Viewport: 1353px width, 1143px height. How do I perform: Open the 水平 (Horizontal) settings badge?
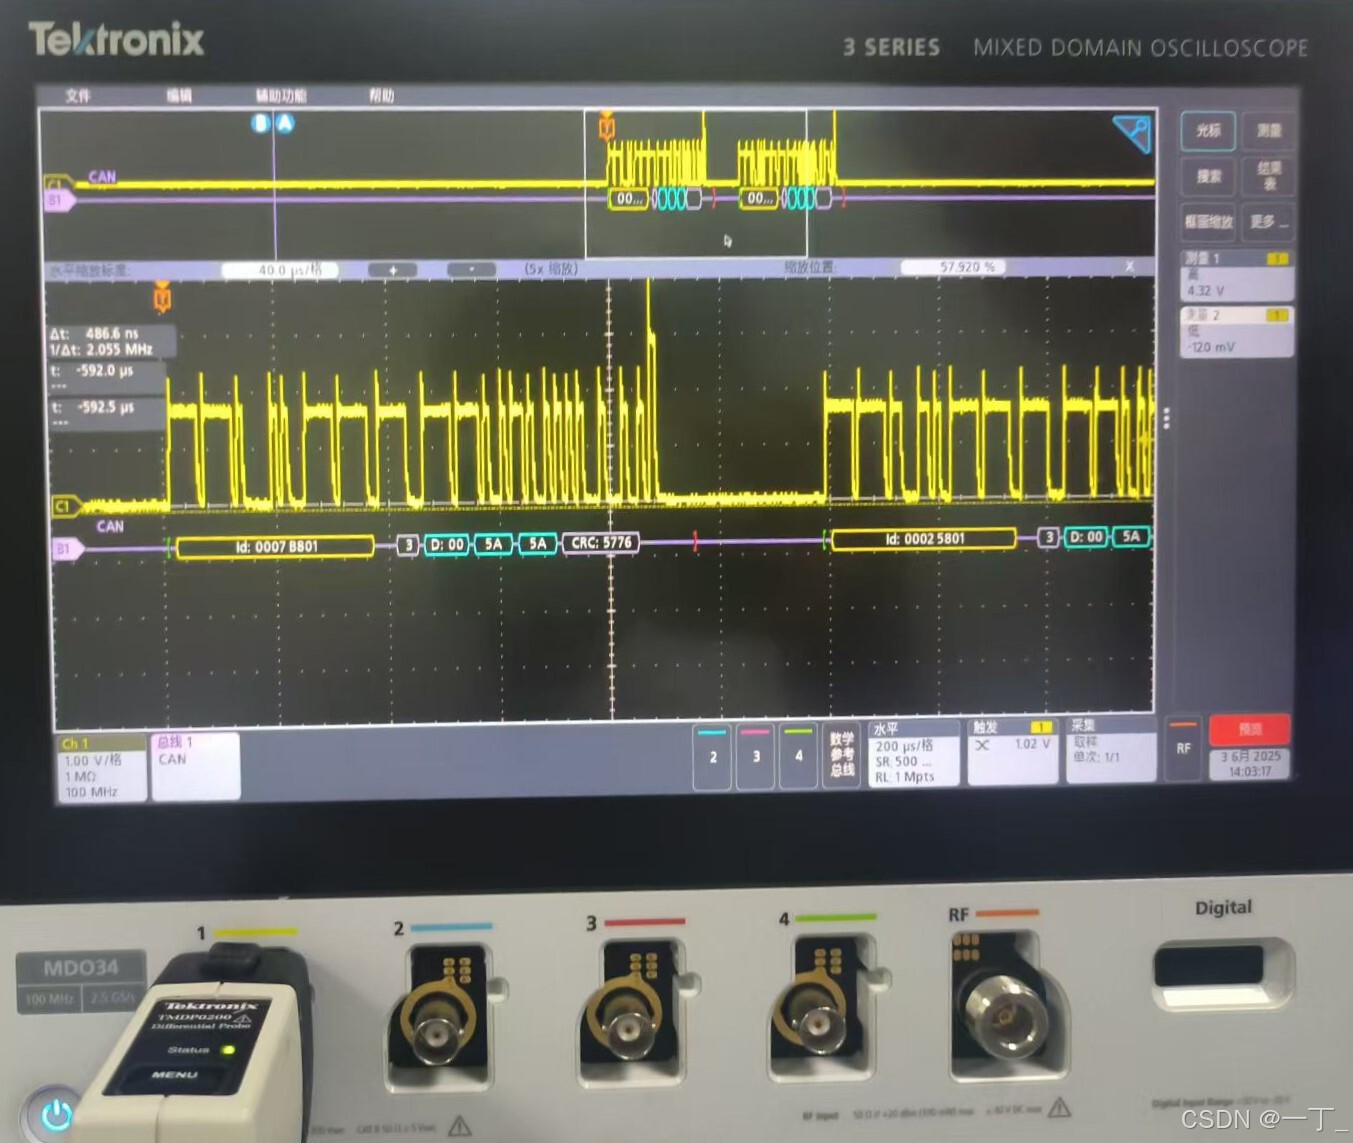coord(914,753)
